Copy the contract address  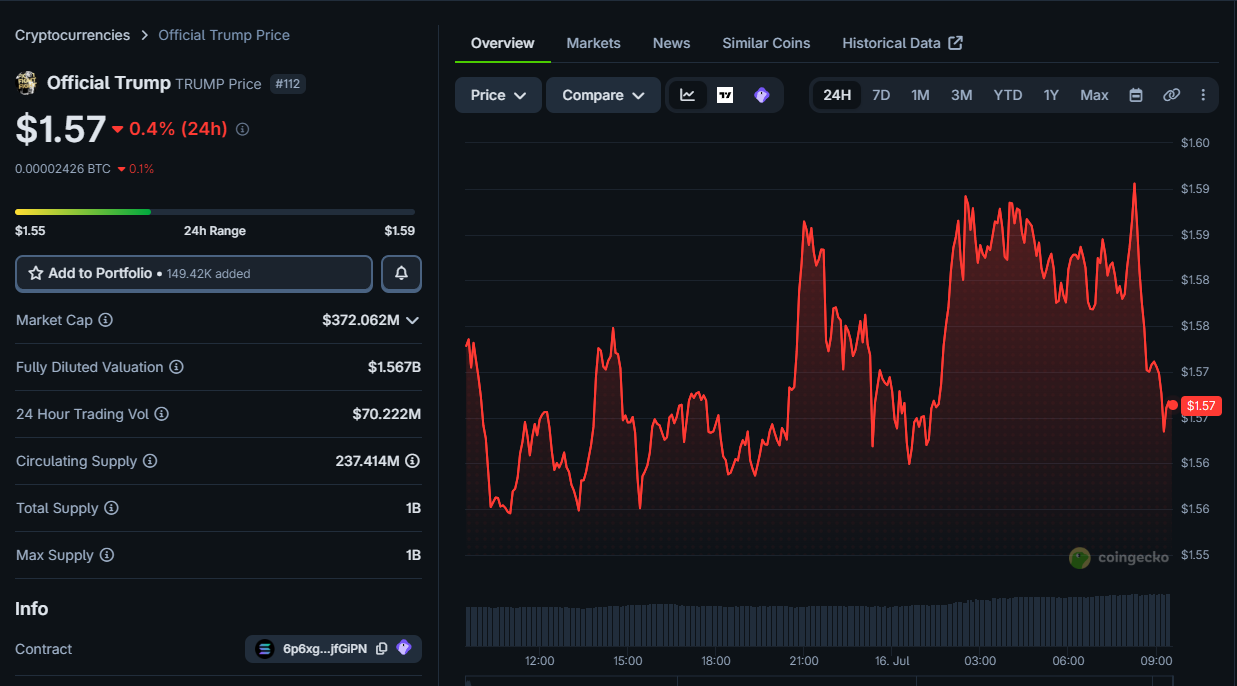(381, 649)
